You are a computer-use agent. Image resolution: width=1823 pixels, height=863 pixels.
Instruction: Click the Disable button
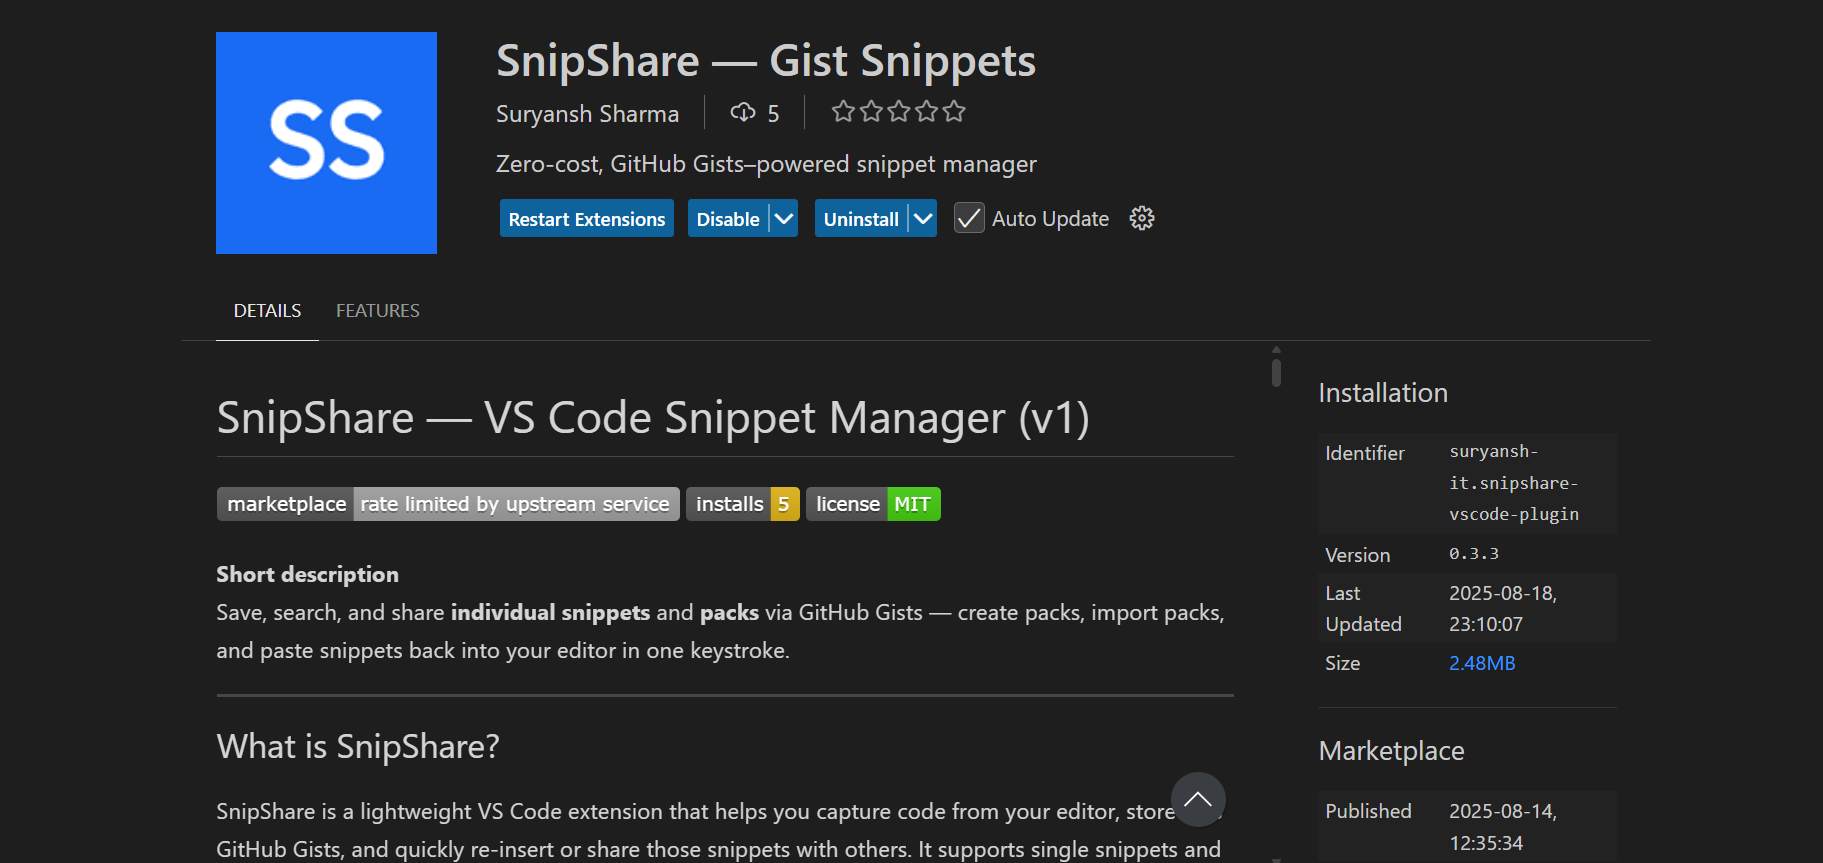[727, 219]
